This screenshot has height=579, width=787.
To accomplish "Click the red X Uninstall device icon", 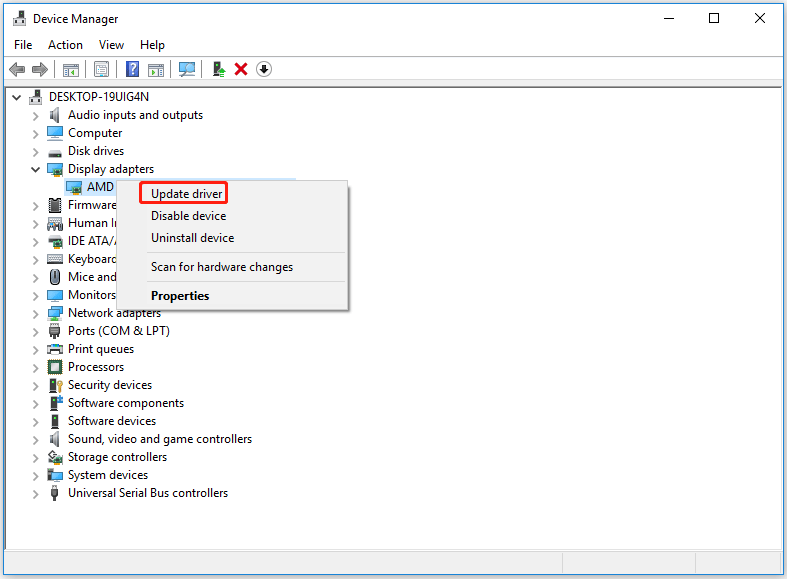I will pyautogui.click(x=241, y=69).
